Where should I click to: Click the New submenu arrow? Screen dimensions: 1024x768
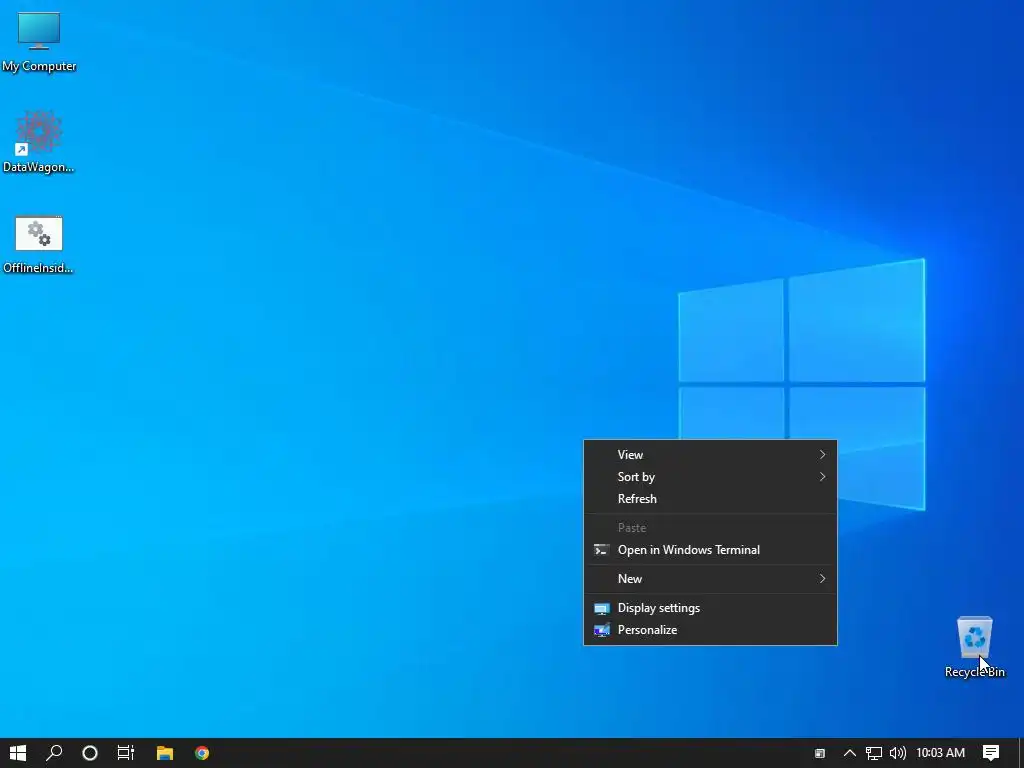click(822, 579)
